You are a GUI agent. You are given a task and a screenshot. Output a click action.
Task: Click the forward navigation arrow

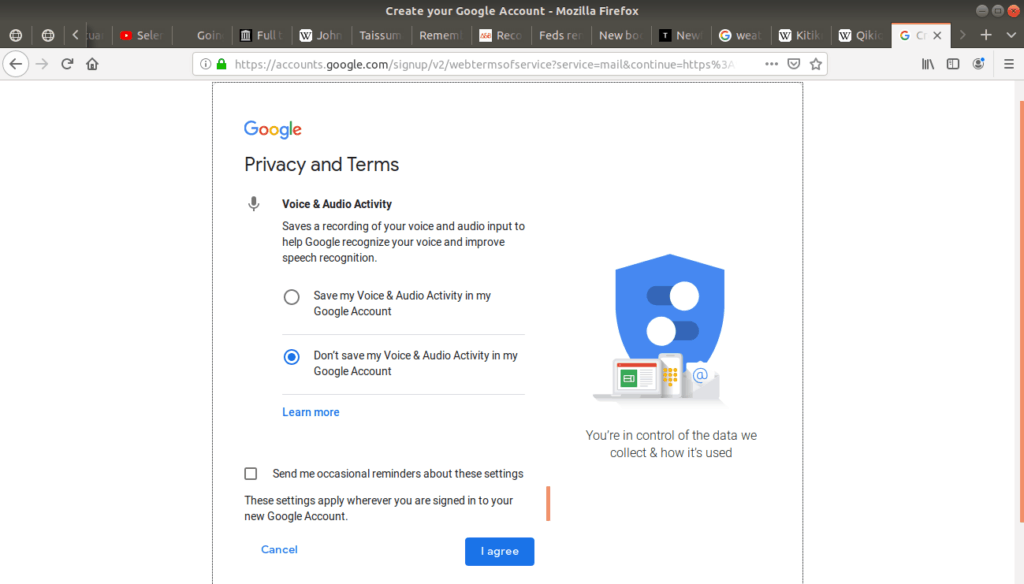(x=42, y=64)
